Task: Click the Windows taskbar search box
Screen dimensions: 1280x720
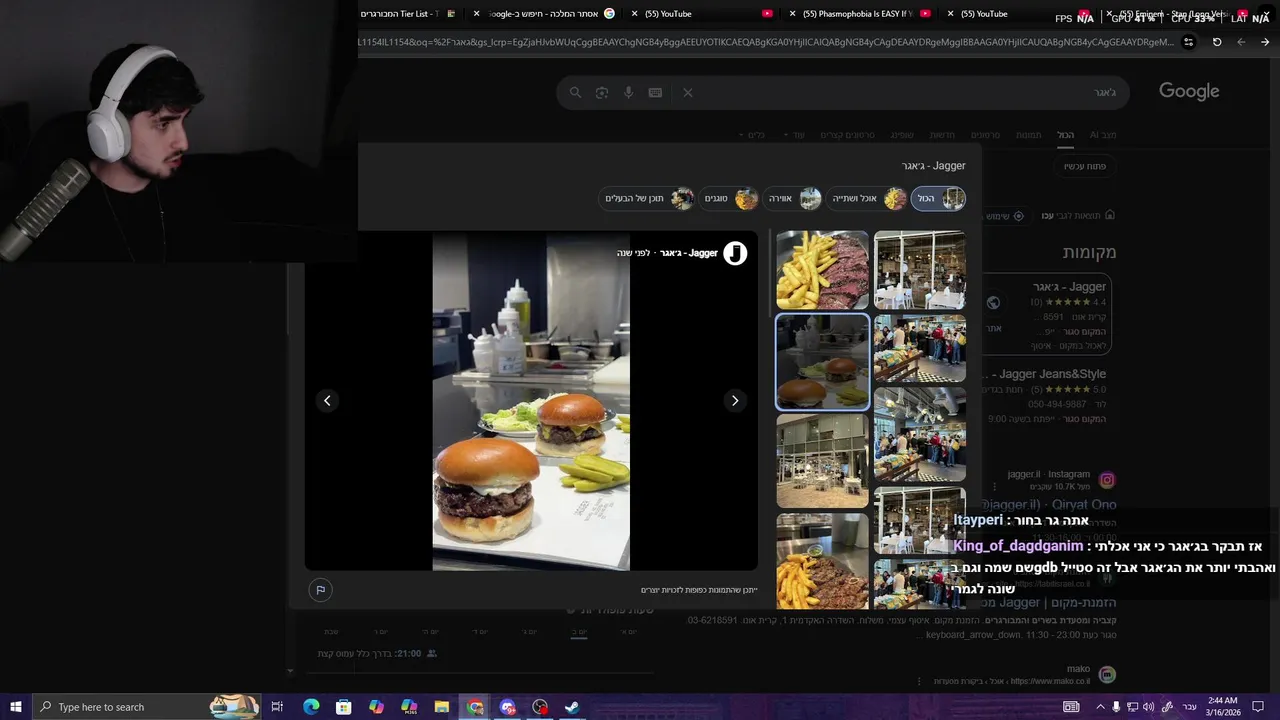Action: point(146,707)
